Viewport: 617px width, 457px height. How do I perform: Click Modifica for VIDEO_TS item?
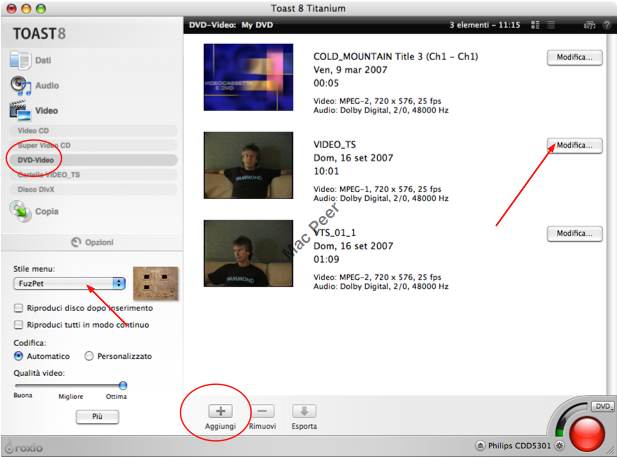(x=575, y=146)
